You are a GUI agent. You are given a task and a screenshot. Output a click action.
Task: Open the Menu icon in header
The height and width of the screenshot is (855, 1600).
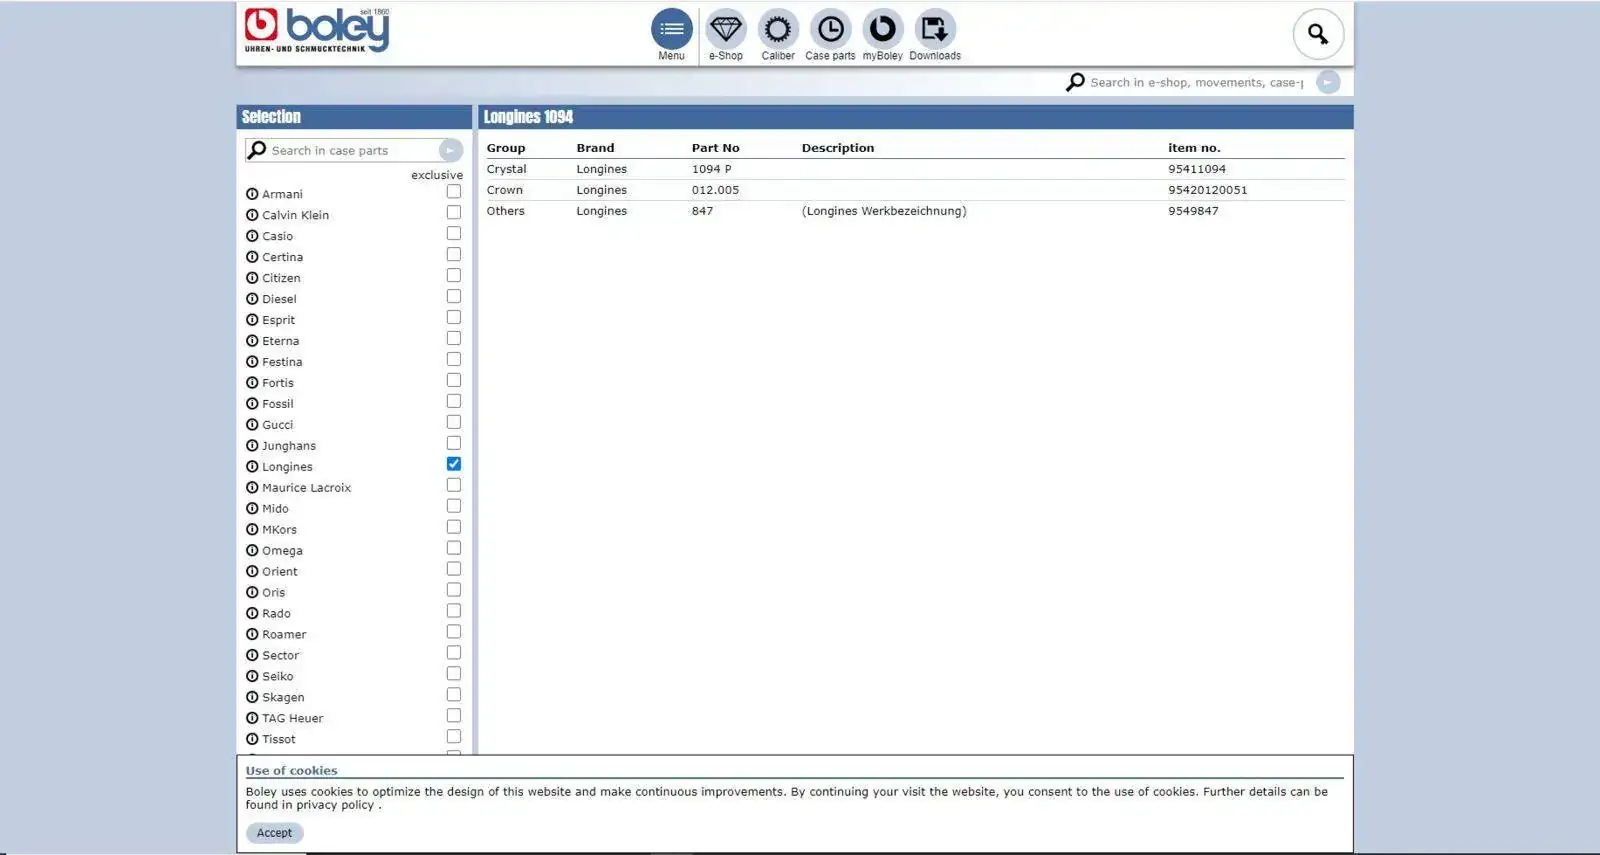pos(672,30)
